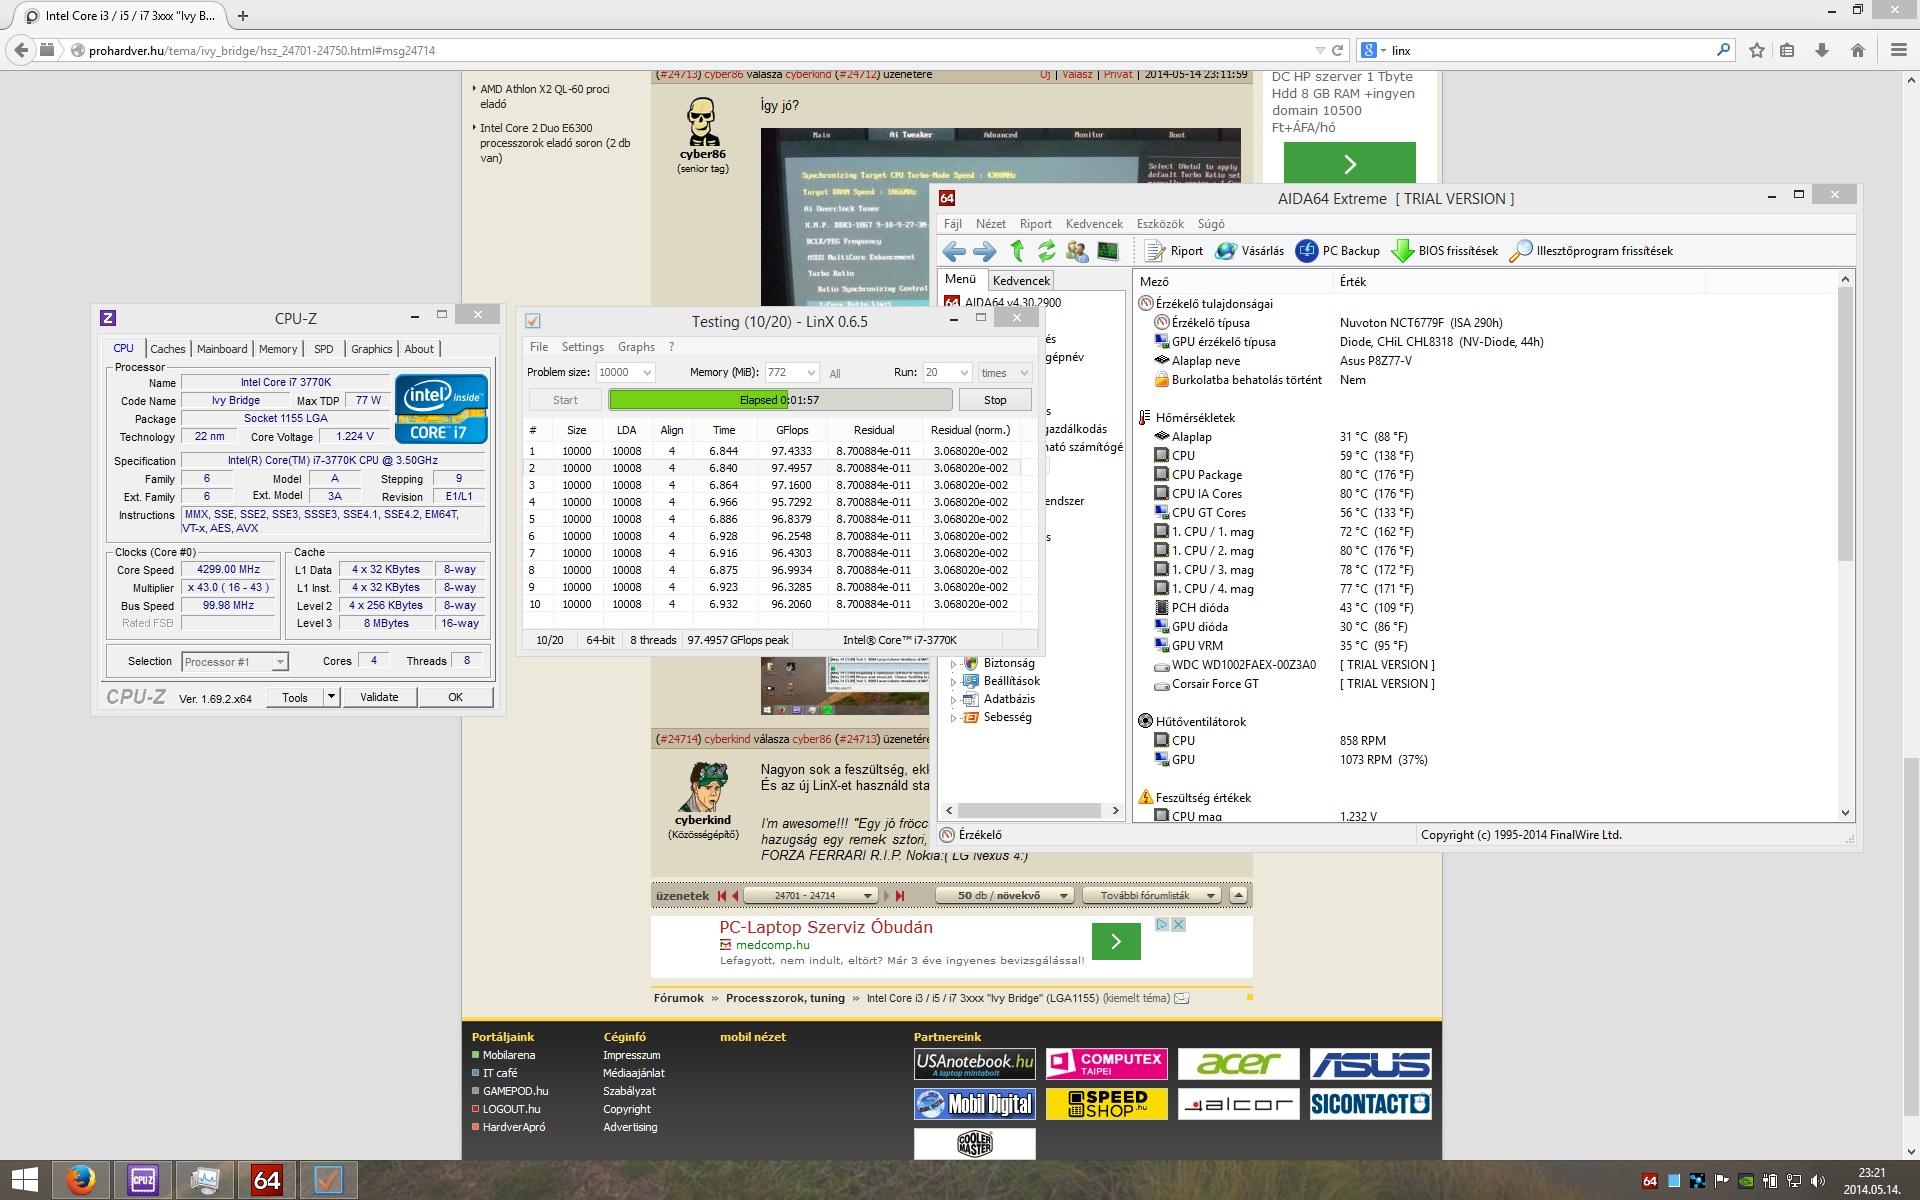Viewport: 1920px width, 1200px height.
Task: Open LinX Problem size dropdown
Action: click(647, 373)
